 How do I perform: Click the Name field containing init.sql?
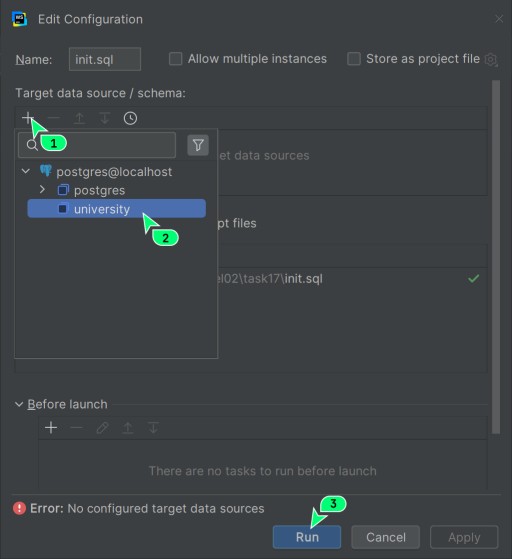point(105,59)
